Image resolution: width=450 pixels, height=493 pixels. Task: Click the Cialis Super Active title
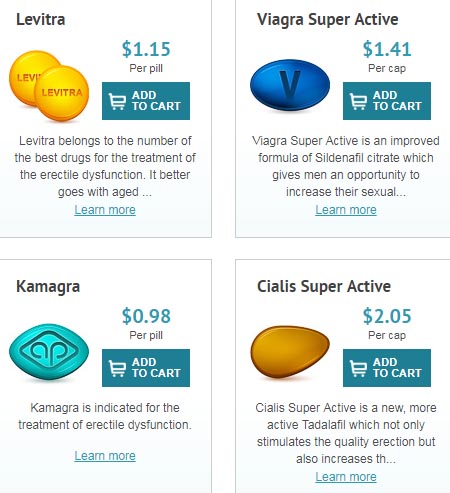(324, 287)
